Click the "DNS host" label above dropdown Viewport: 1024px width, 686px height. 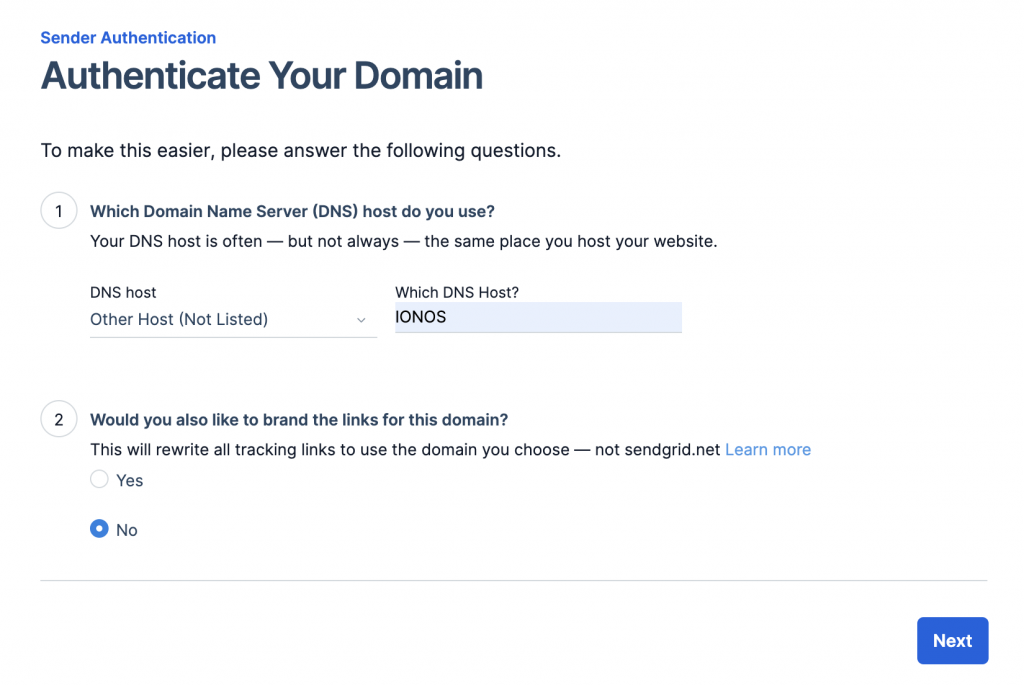coord(123,292)
